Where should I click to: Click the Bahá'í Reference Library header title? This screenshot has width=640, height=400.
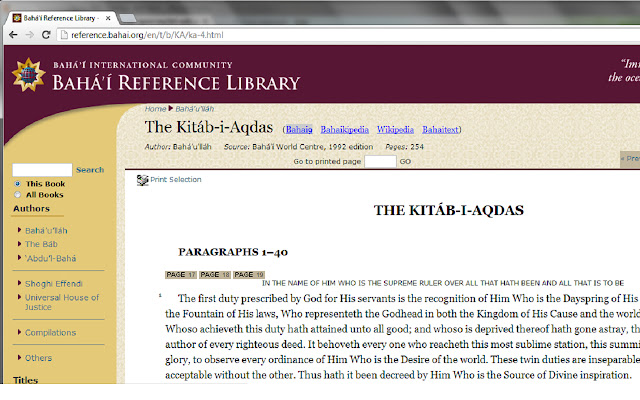176,83
